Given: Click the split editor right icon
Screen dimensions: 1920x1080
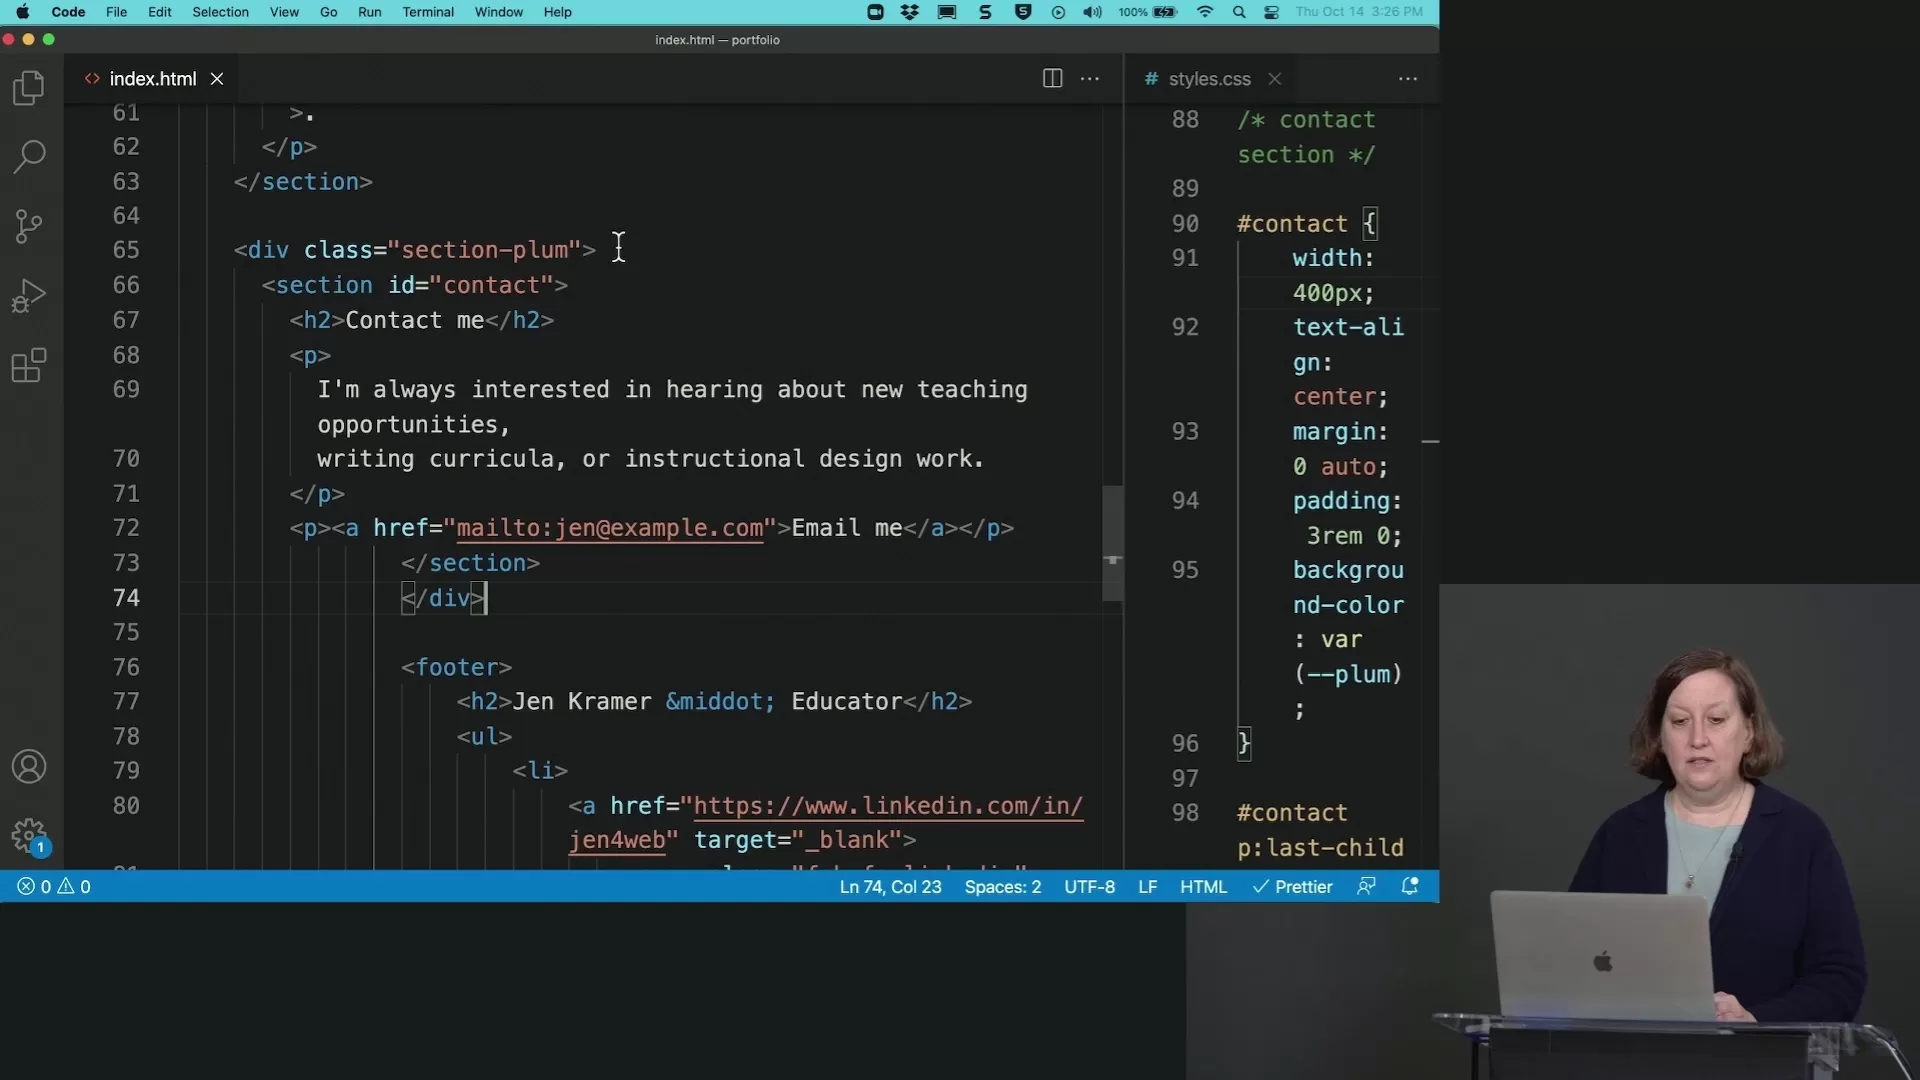Looking at the screenshot, I should pos(1052,78).
